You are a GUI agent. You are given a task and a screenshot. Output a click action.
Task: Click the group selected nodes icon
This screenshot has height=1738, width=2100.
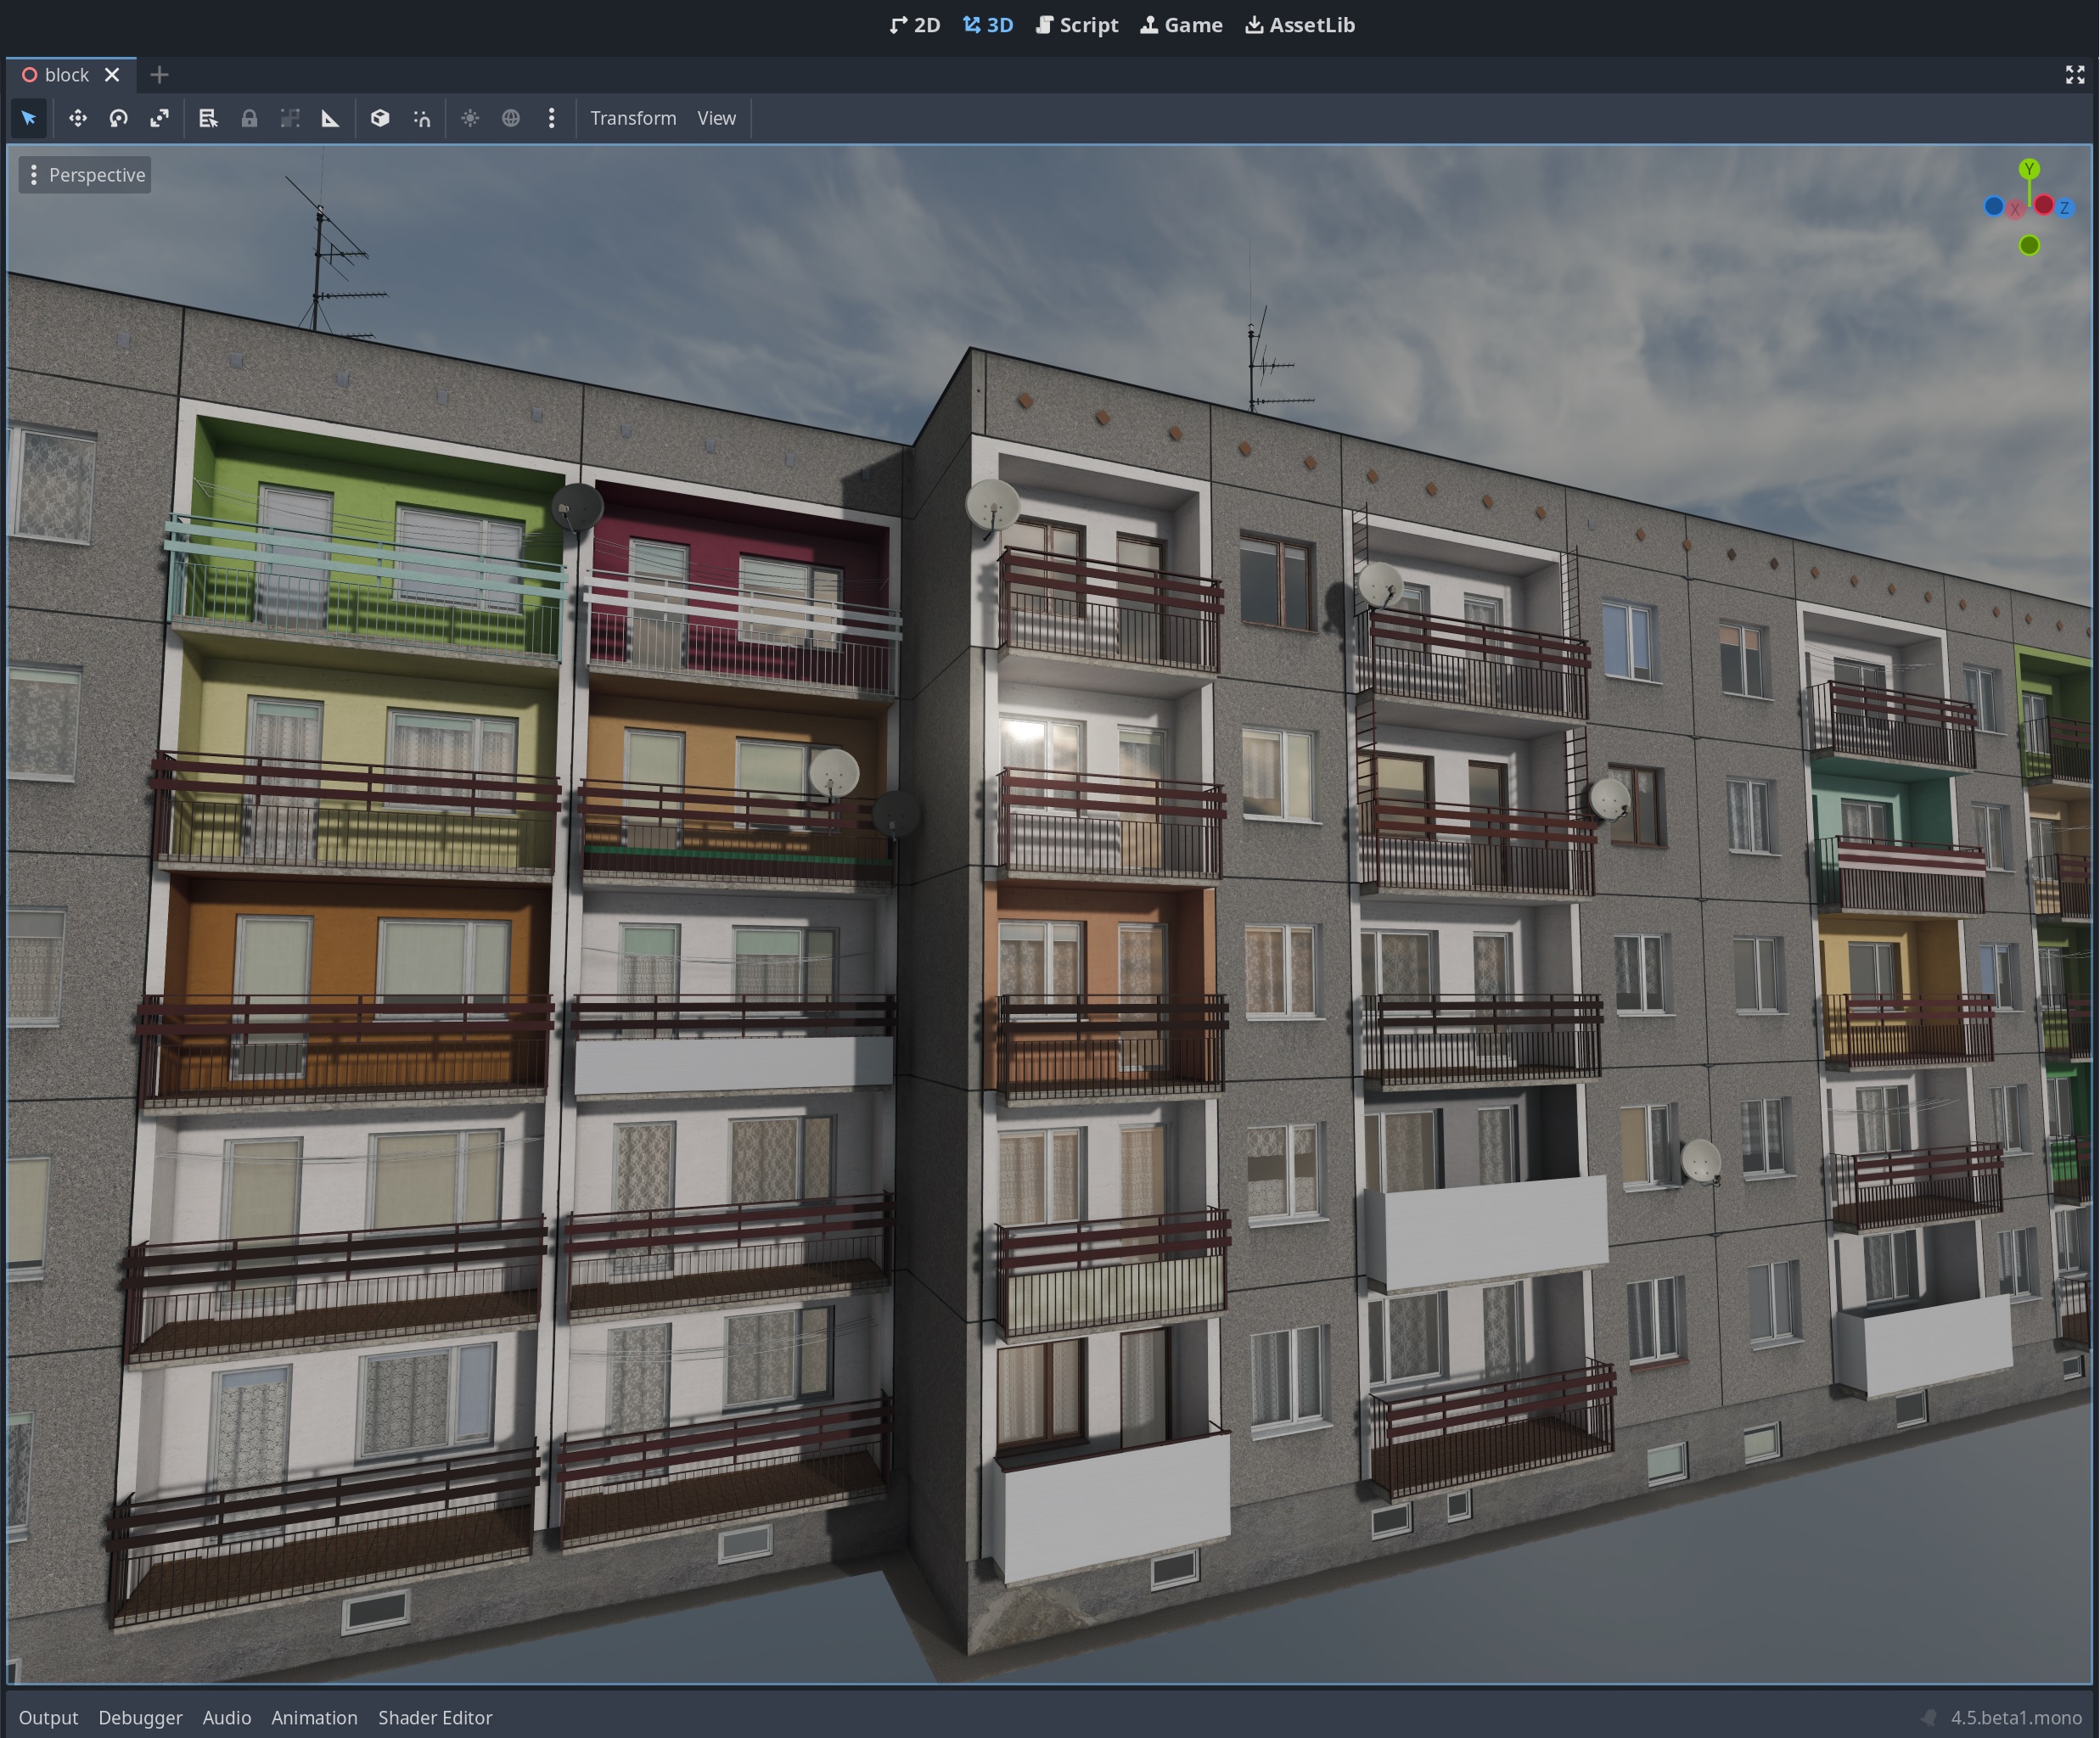coord(290,118)
